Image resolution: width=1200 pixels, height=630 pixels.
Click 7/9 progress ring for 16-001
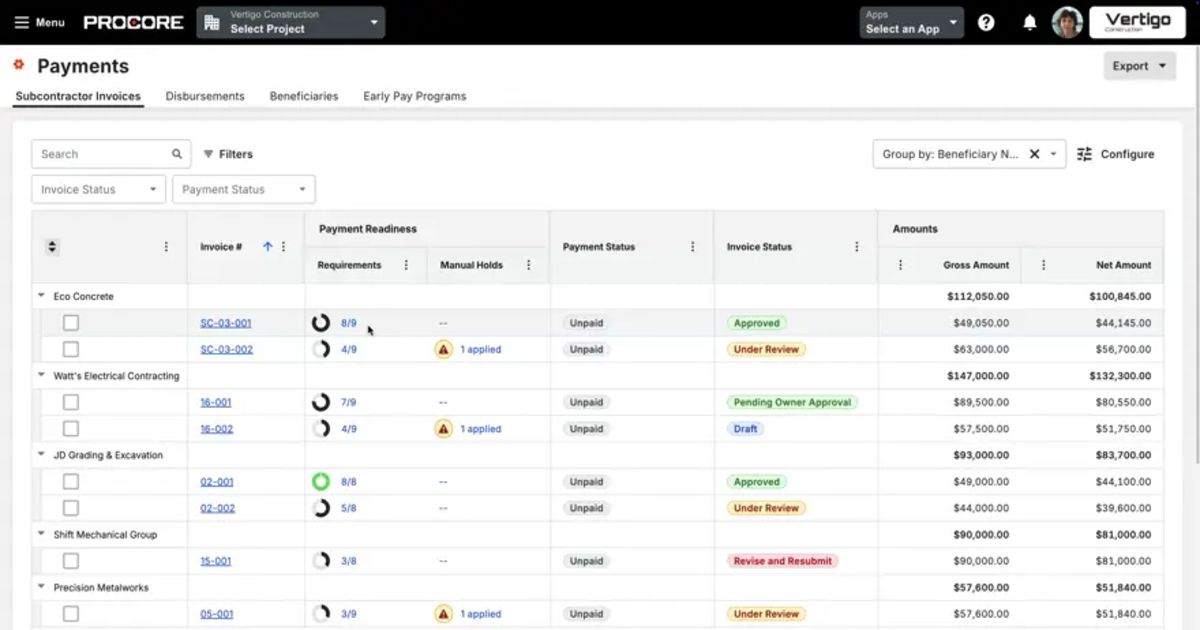[x=321, y=402]
